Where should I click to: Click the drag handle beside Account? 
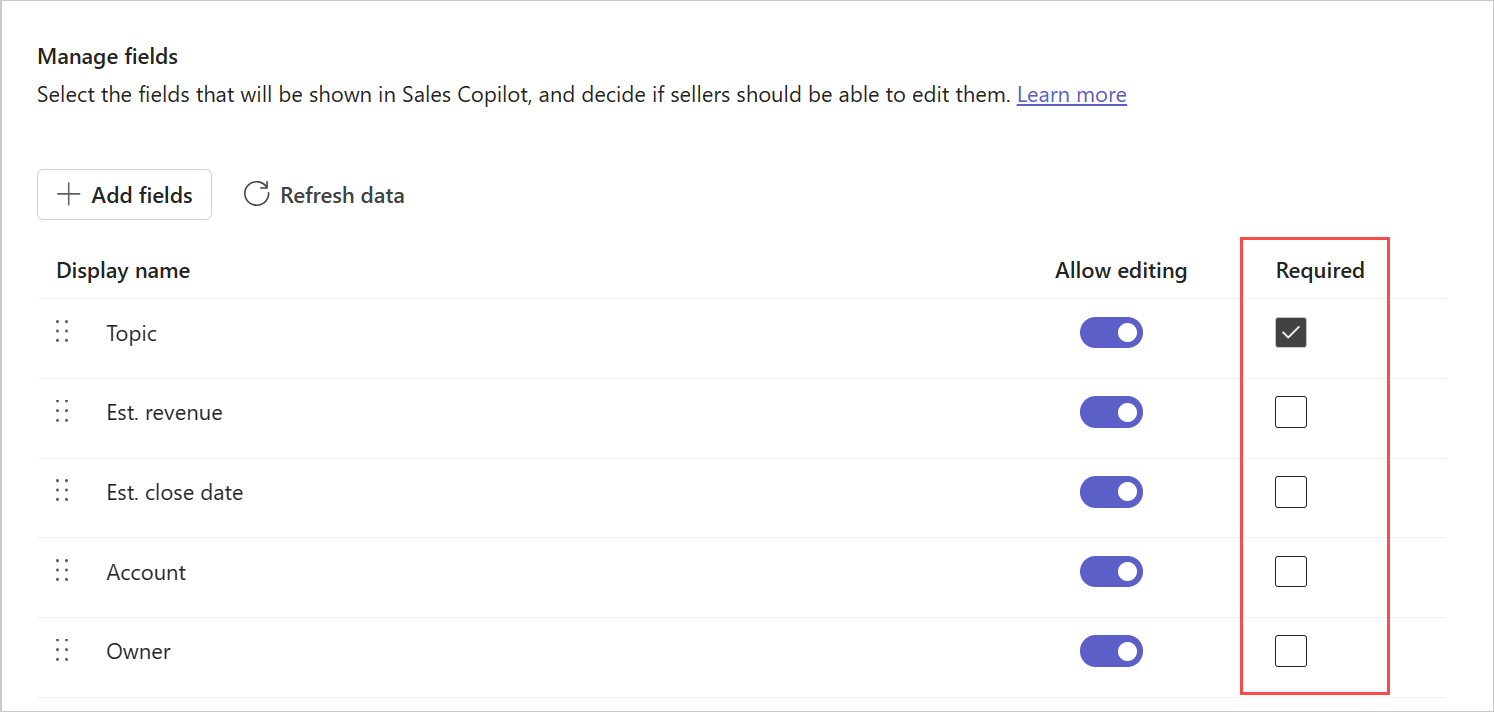pyautogui.click(x=61, y=570)
